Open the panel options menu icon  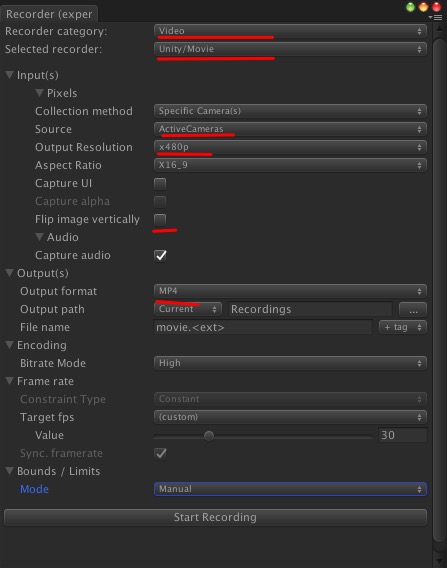click(435, 17)
